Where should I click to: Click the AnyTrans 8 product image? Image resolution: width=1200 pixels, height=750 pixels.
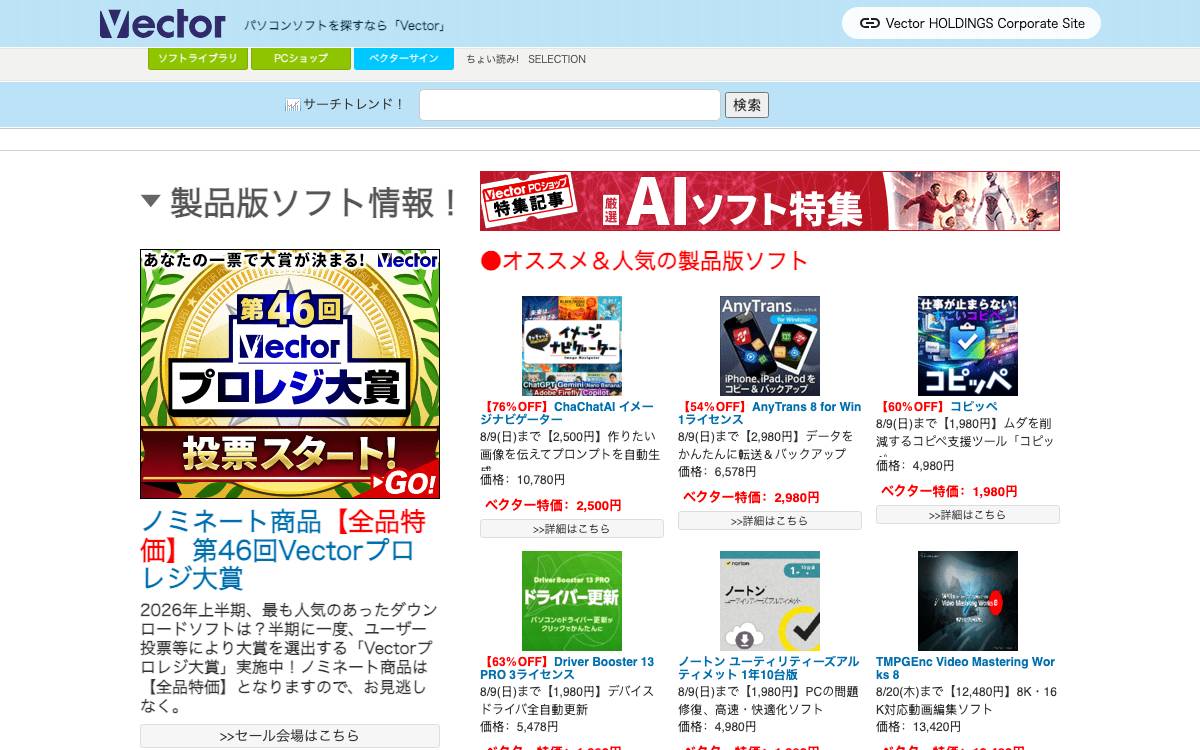[770, 346]
